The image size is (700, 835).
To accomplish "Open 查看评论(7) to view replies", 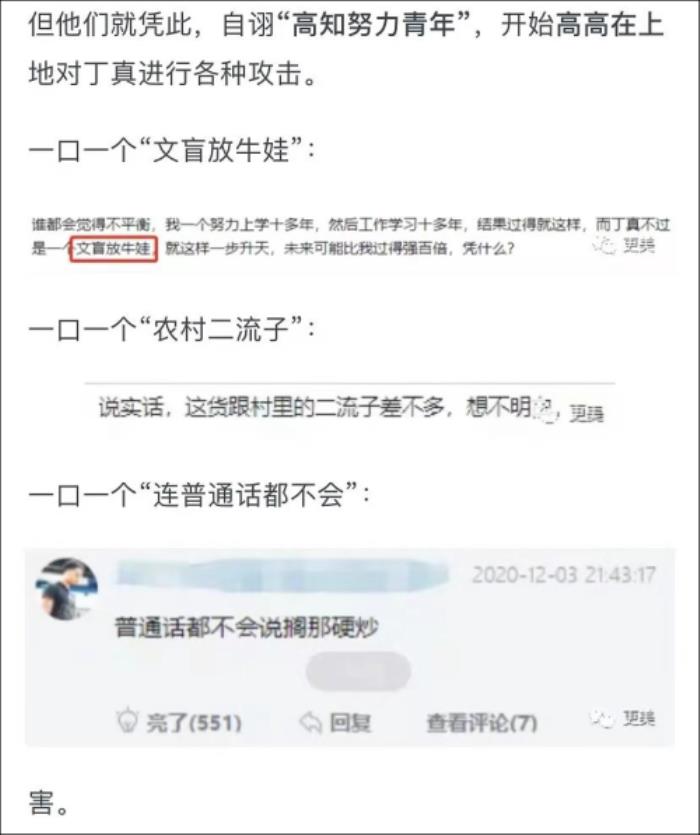I will pos(482,723).
